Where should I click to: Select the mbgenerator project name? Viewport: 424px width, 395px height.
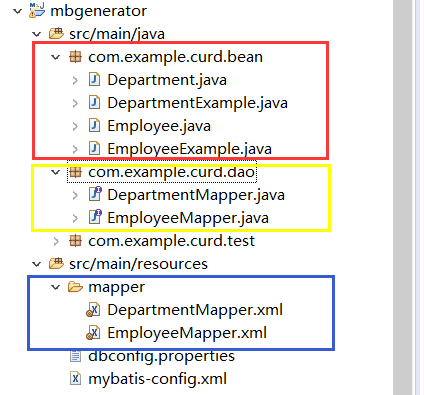tap(98, 11)
